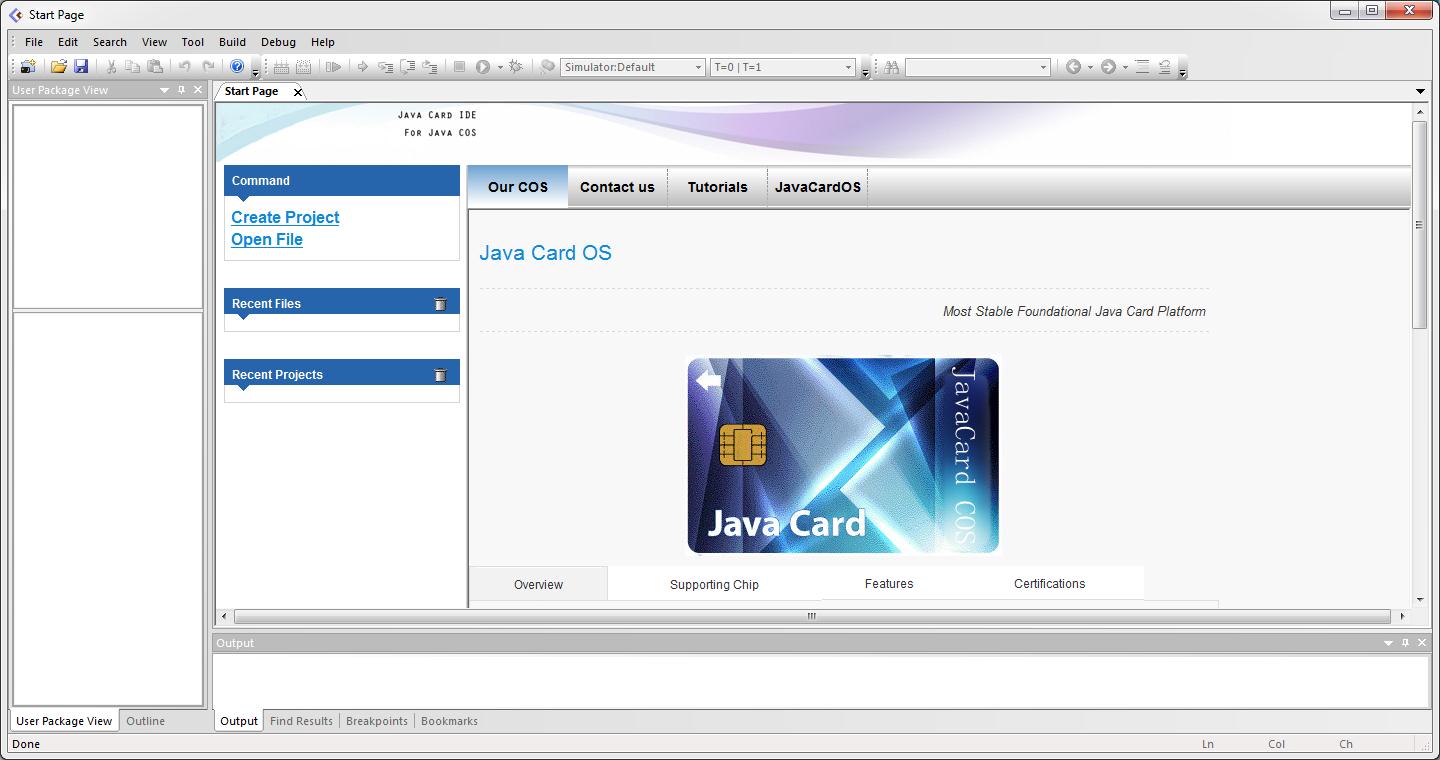Viewport: 1440px width, 760px height.
Task: Click the Open folder toolbar icon
Action: tap(59, 67)
